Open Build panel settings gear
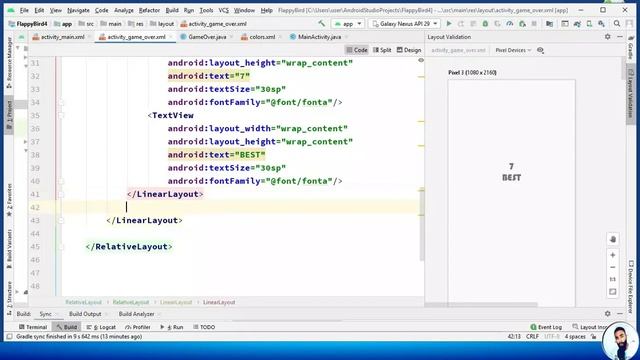 click(608, 313)
